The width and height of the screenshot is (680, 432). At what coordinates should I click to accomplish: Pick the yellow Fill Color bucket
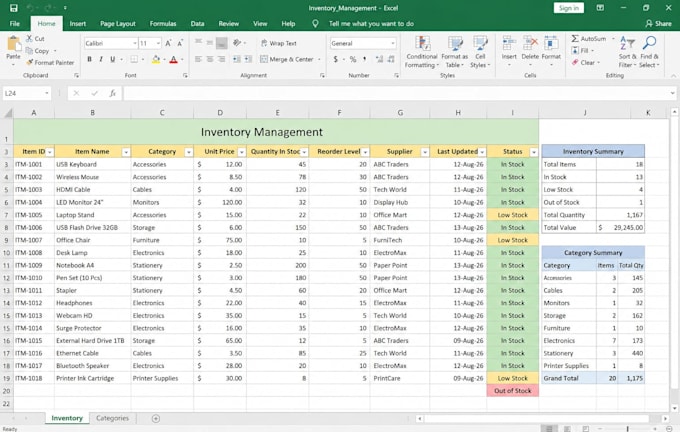156,59
